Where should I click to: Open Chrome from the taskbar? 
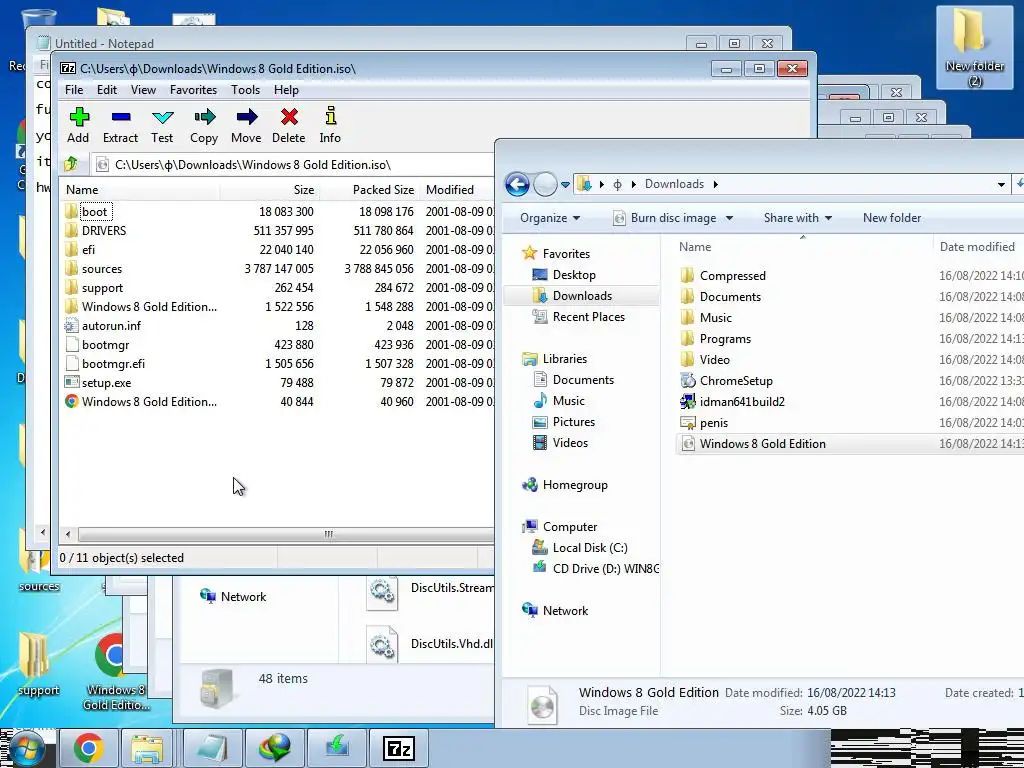[89, 748]
